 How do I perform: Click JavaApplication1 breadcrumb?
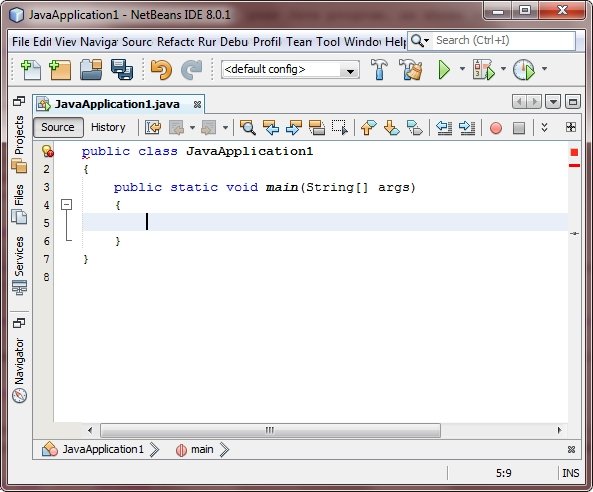tap(103, 449)
